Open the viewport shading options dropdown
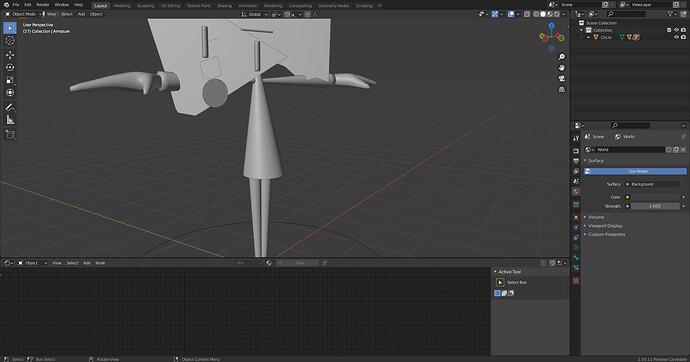Viewport: 690px width, 362px height. point(564,14)
